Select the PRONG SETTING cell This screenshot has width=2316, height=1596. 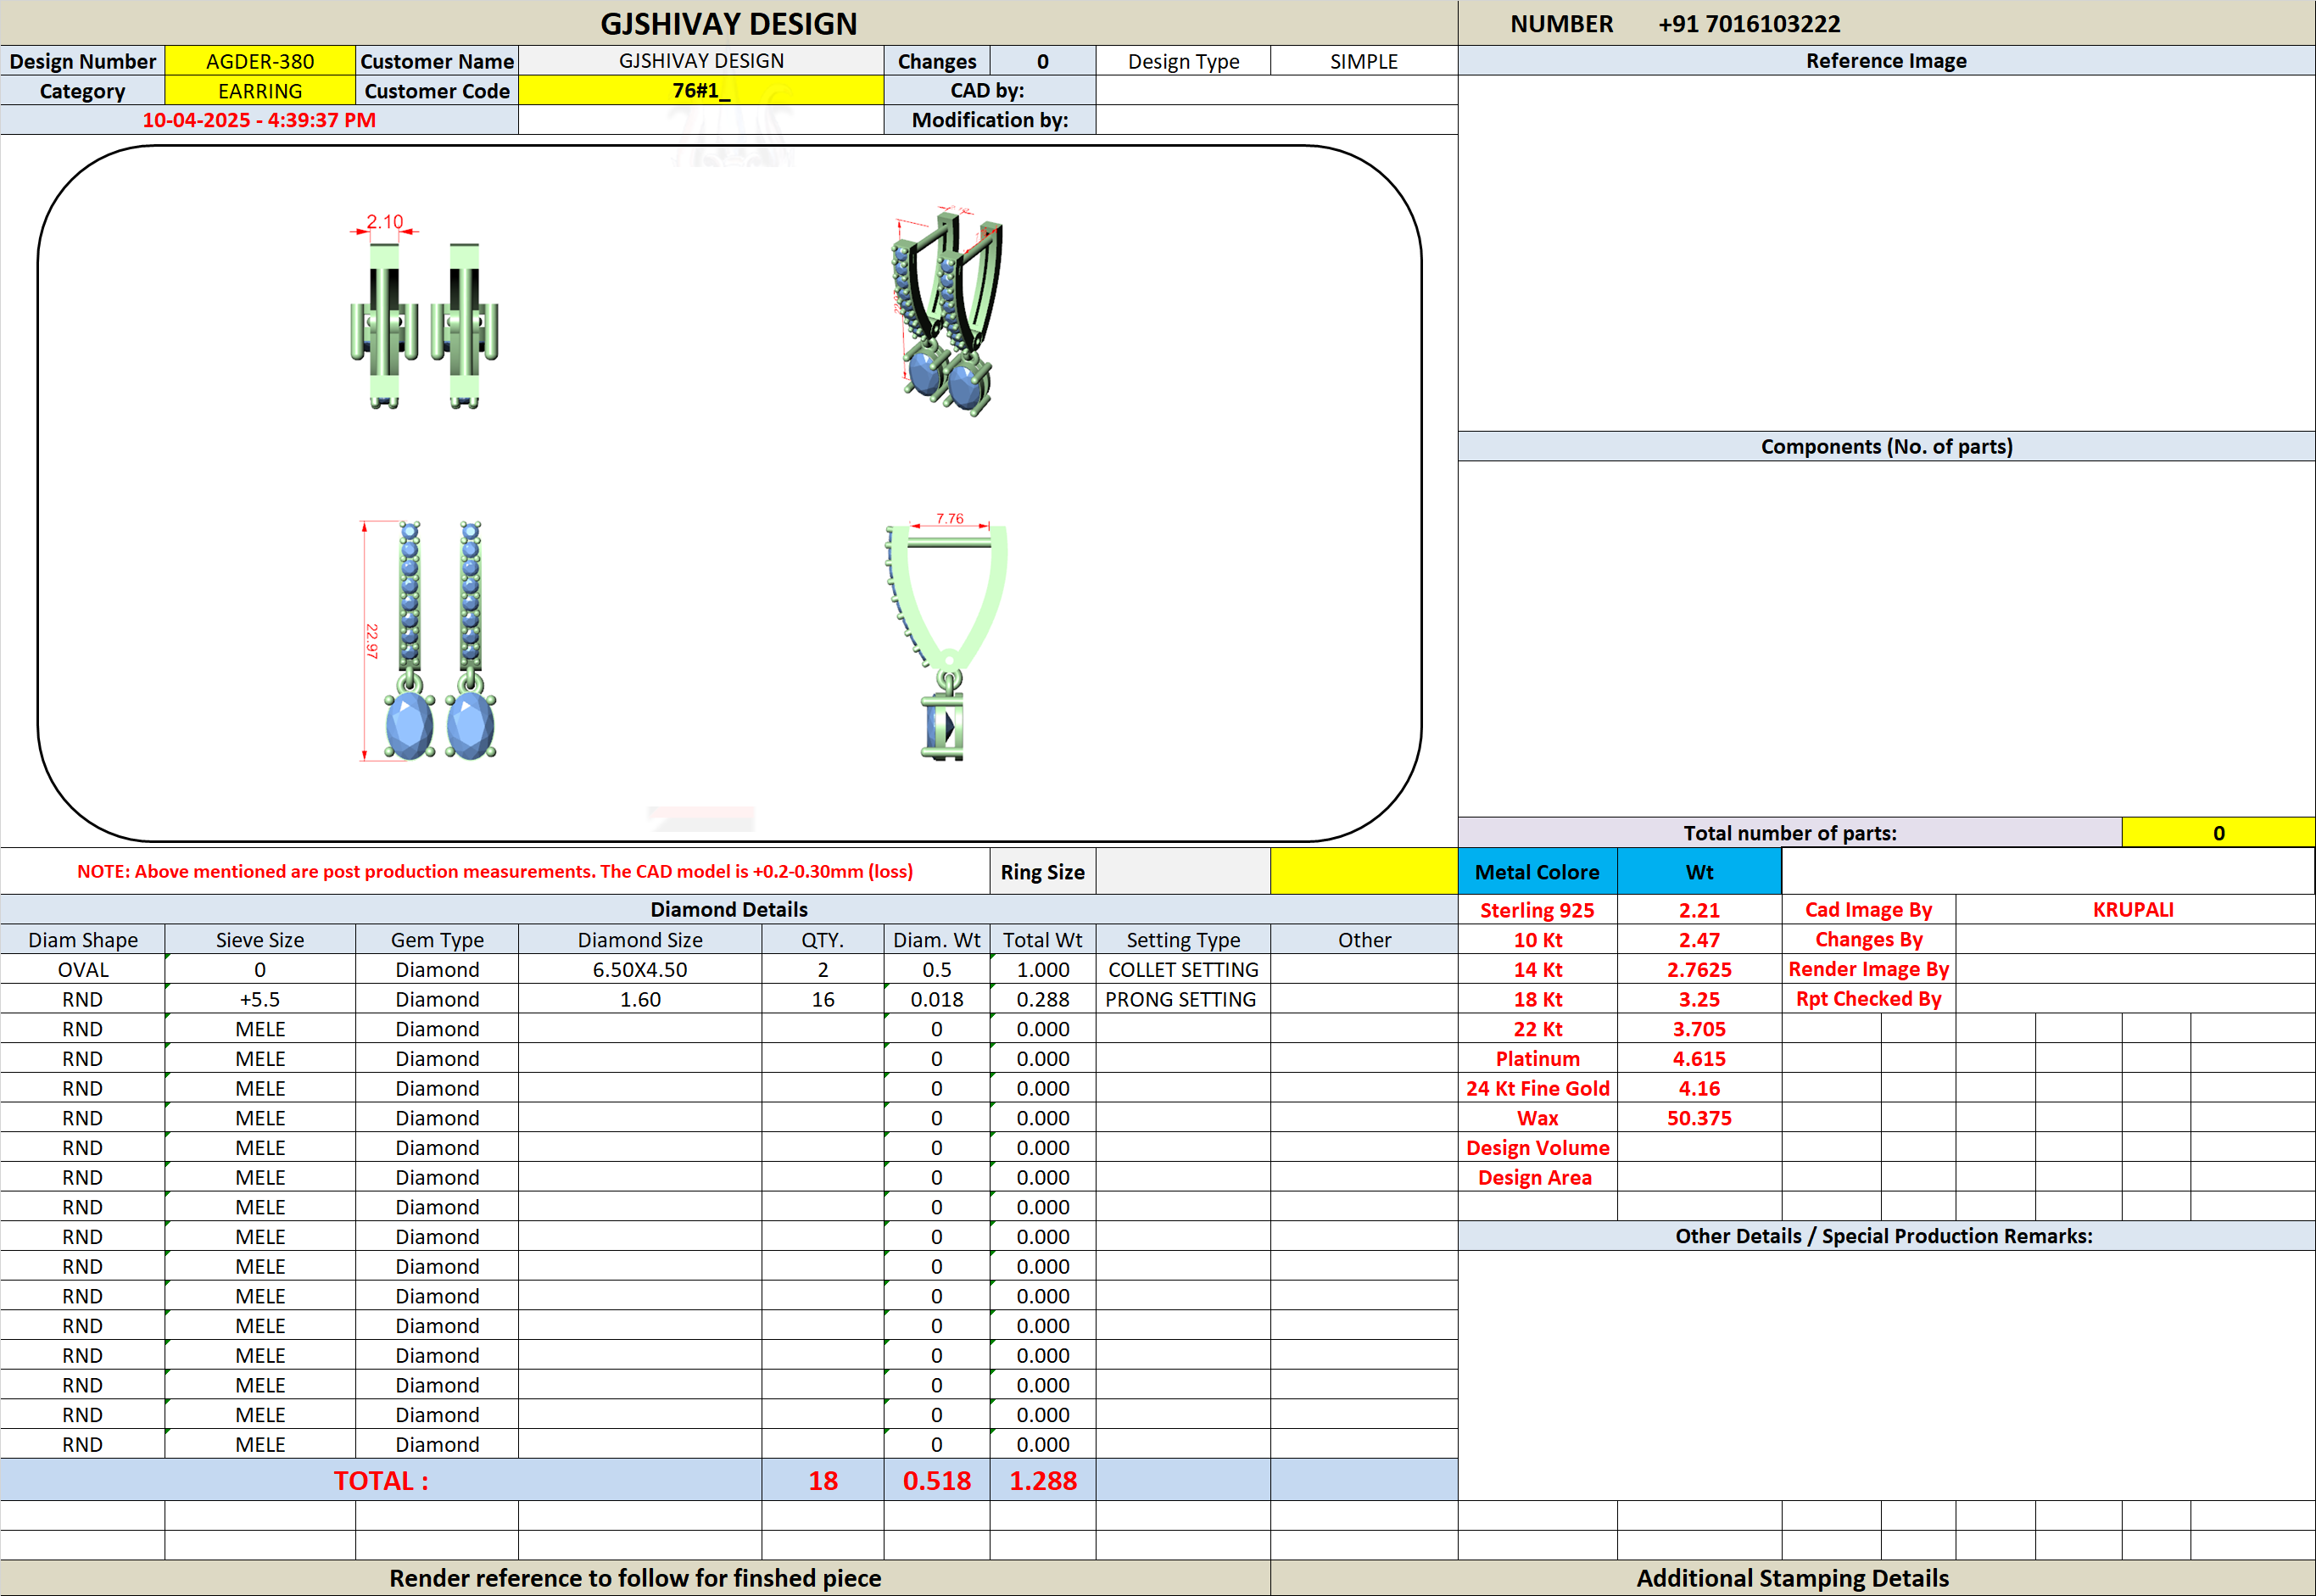click(x=1183, y=999)
